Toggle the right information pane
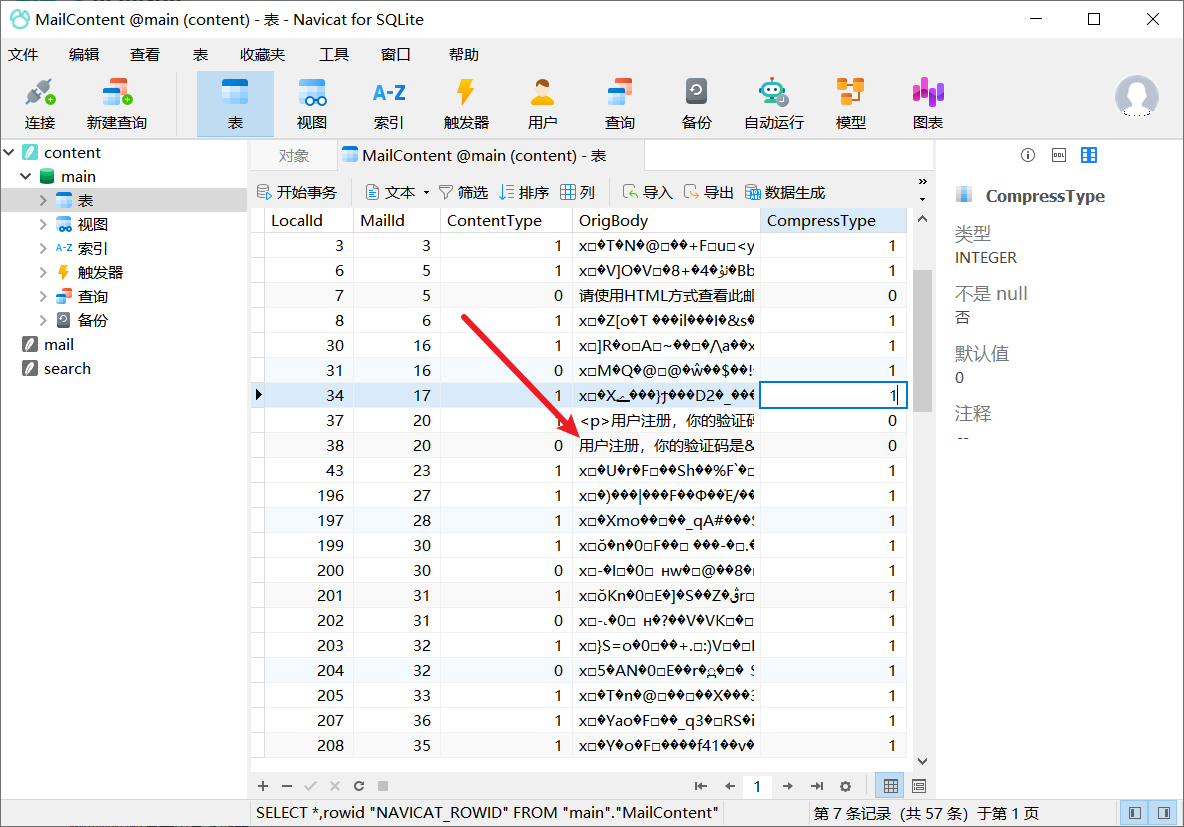This screenshot has height=827, width=1184. point(1164,813)
